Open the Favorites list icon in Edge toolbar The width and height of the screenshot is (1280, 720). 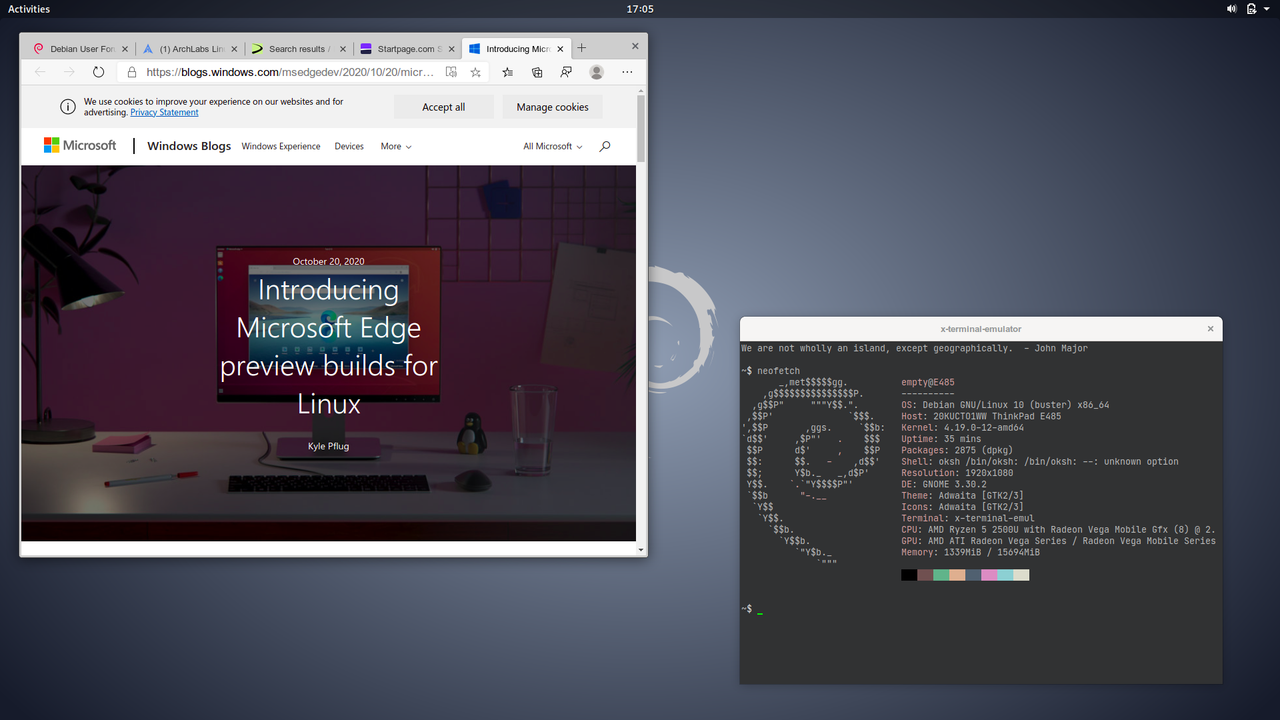click(508, 72)
